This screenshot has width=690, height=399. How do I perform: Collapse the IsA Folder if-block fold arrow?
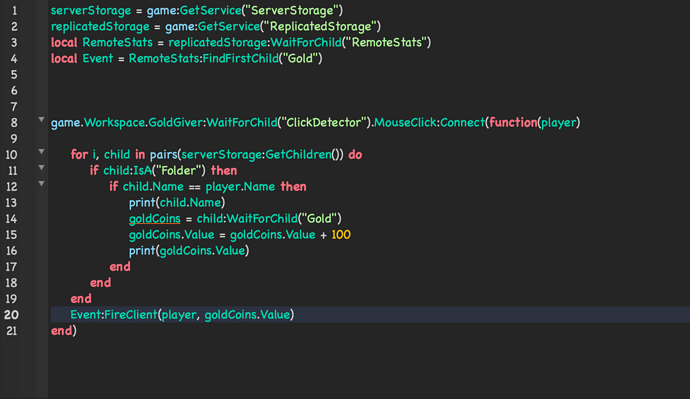[x=41, y=168]
